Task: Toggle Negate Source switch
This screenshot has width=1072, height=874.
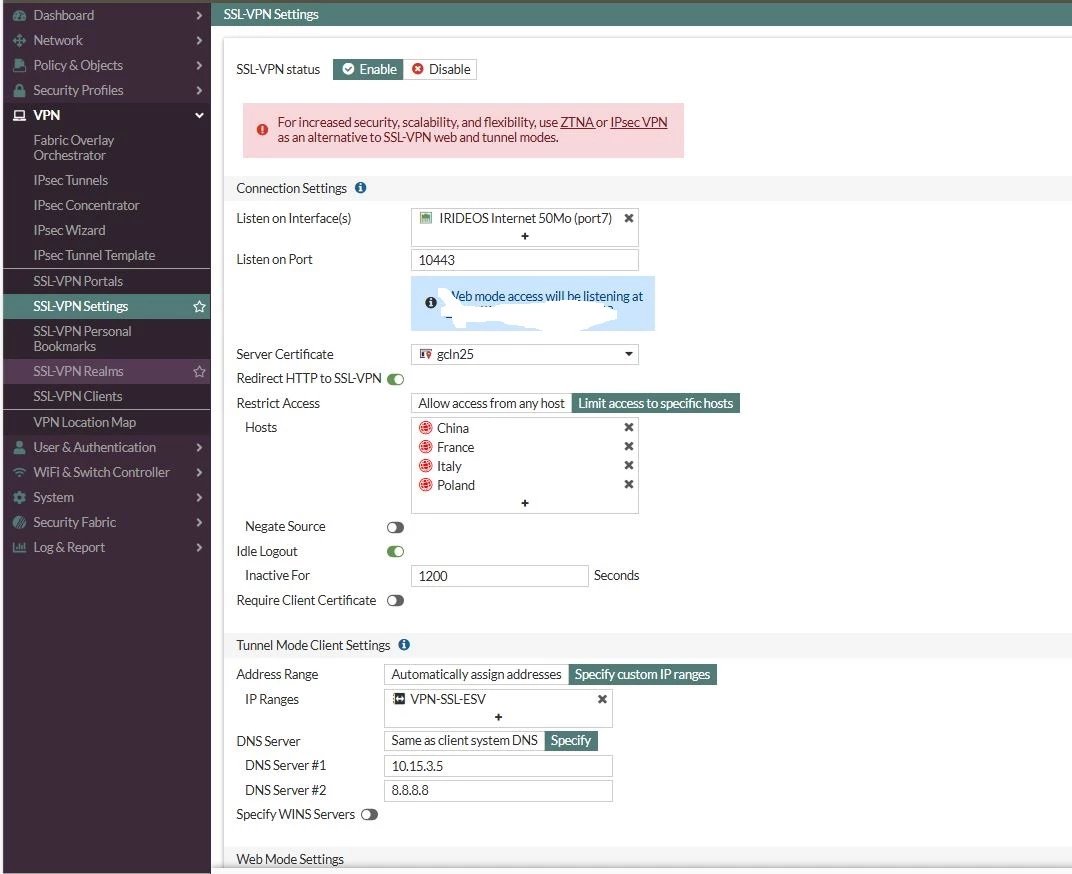Action: pyautogui.click(x=395, y=527)
